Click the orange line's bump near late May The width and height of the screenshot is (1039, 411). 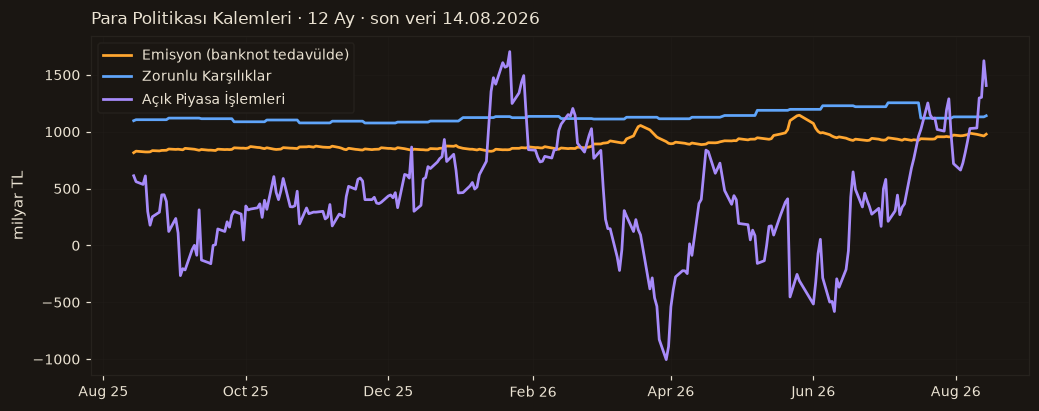[799, 115]
